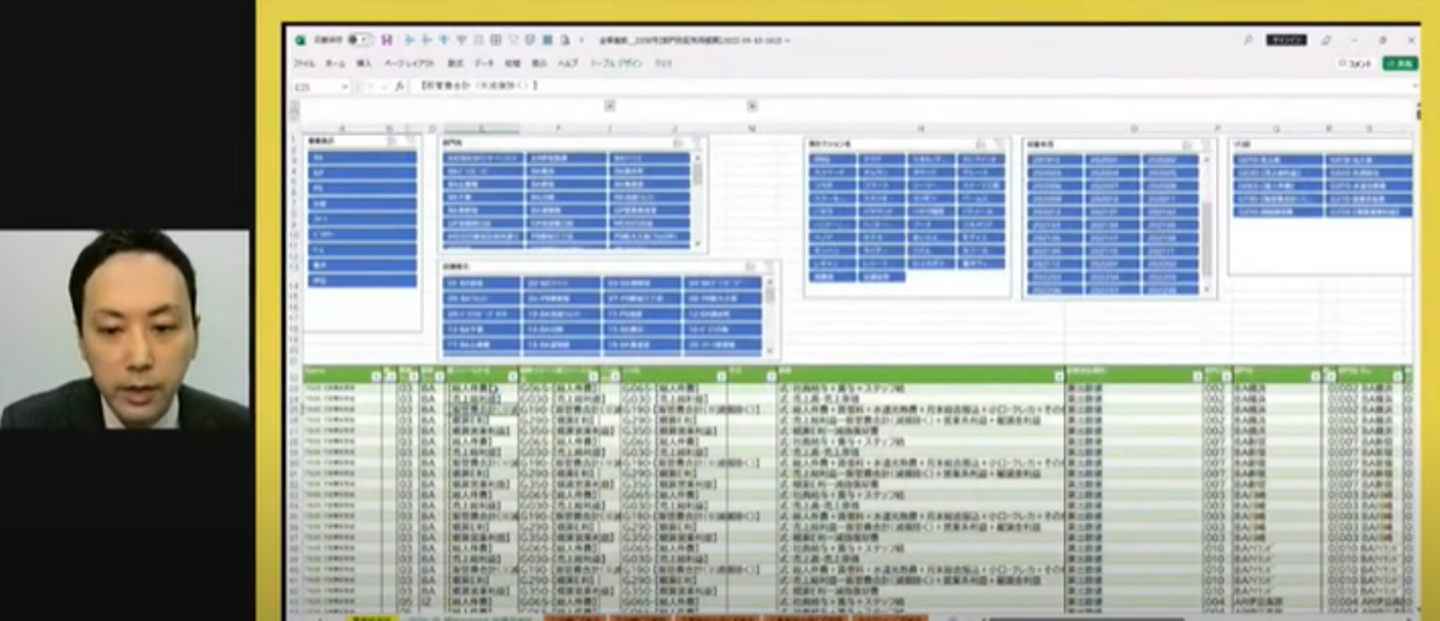This screenshot has height=621, width=1440.
Task: Clear filter on the 部門名 slicer
Action: [x=695, y=143]
